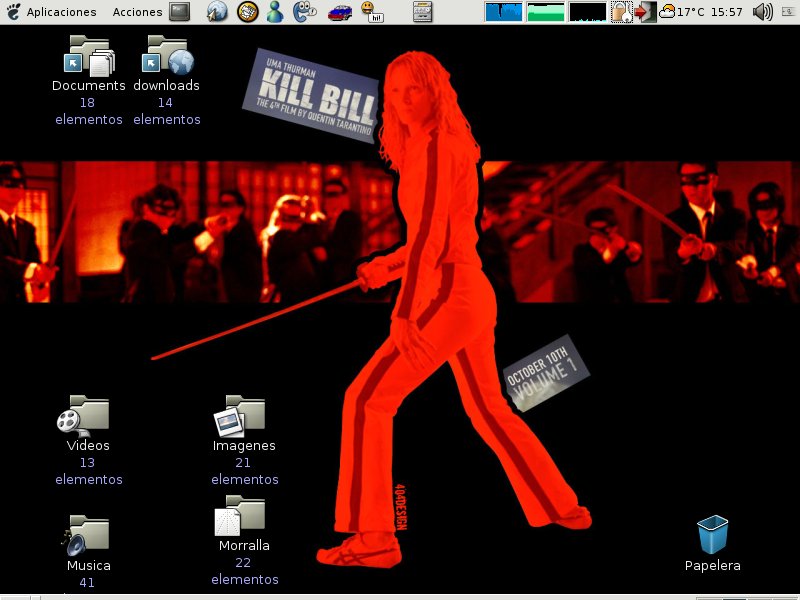Open the green memory usage monitor graph
The height and width of the screenshot is (600, 800).
pos(545,12)
